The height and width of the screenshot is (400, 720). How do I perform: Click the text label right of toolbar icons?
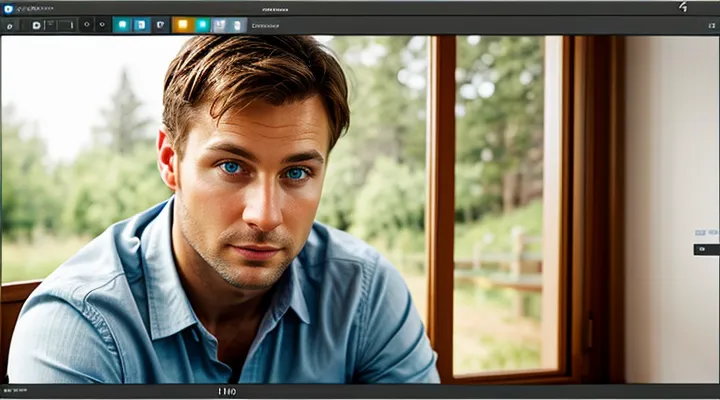tap(265, 25)
